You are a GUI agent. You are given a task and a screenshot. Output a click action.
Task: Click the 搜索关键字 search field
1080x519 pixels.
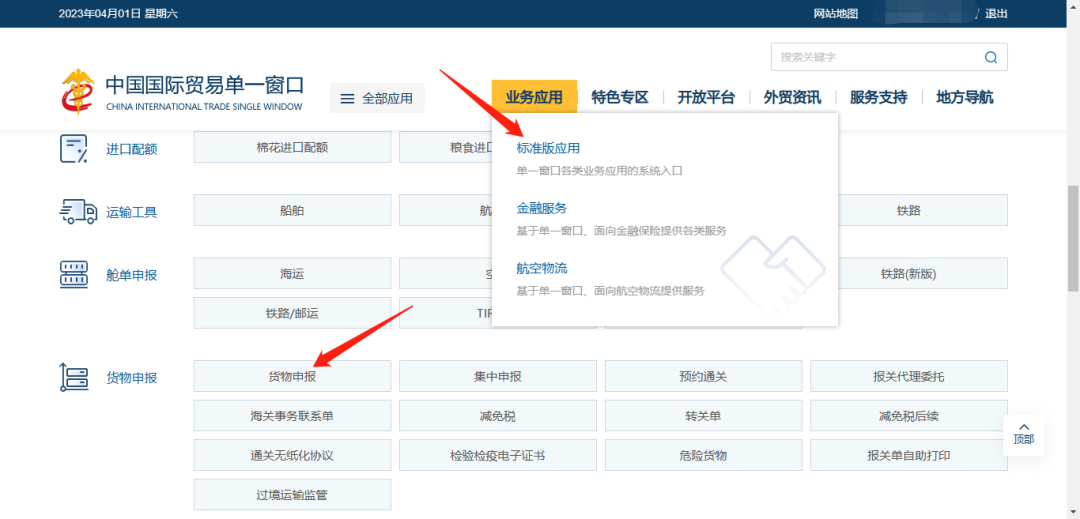875,57
